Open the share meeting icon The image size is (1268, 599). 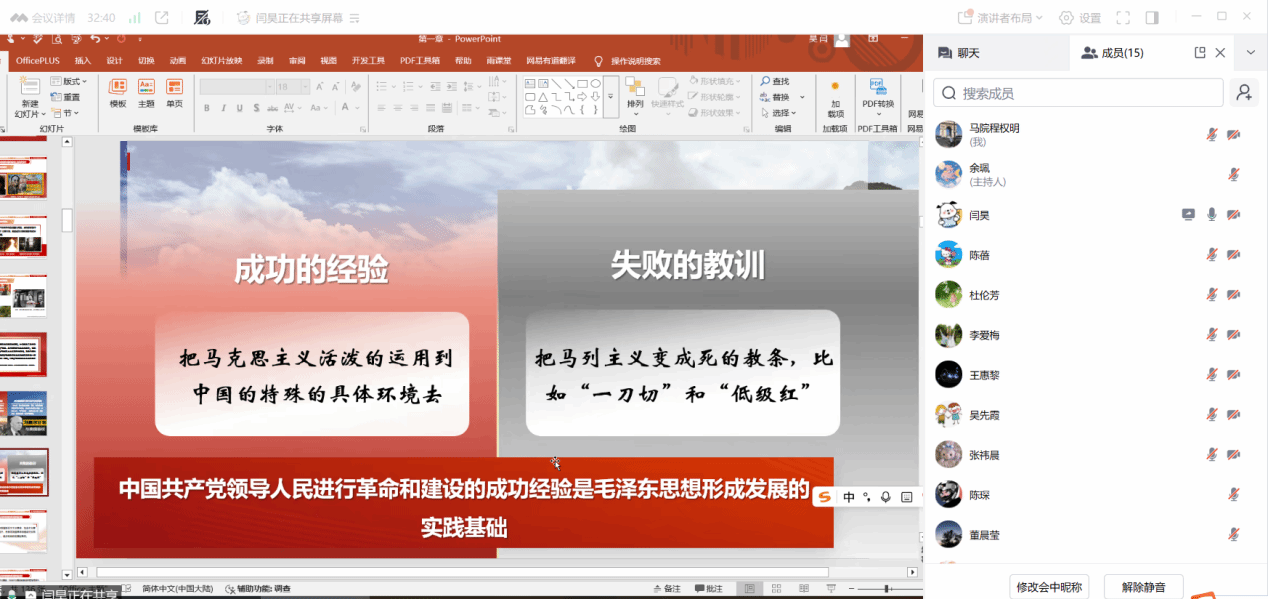(162, 18)
